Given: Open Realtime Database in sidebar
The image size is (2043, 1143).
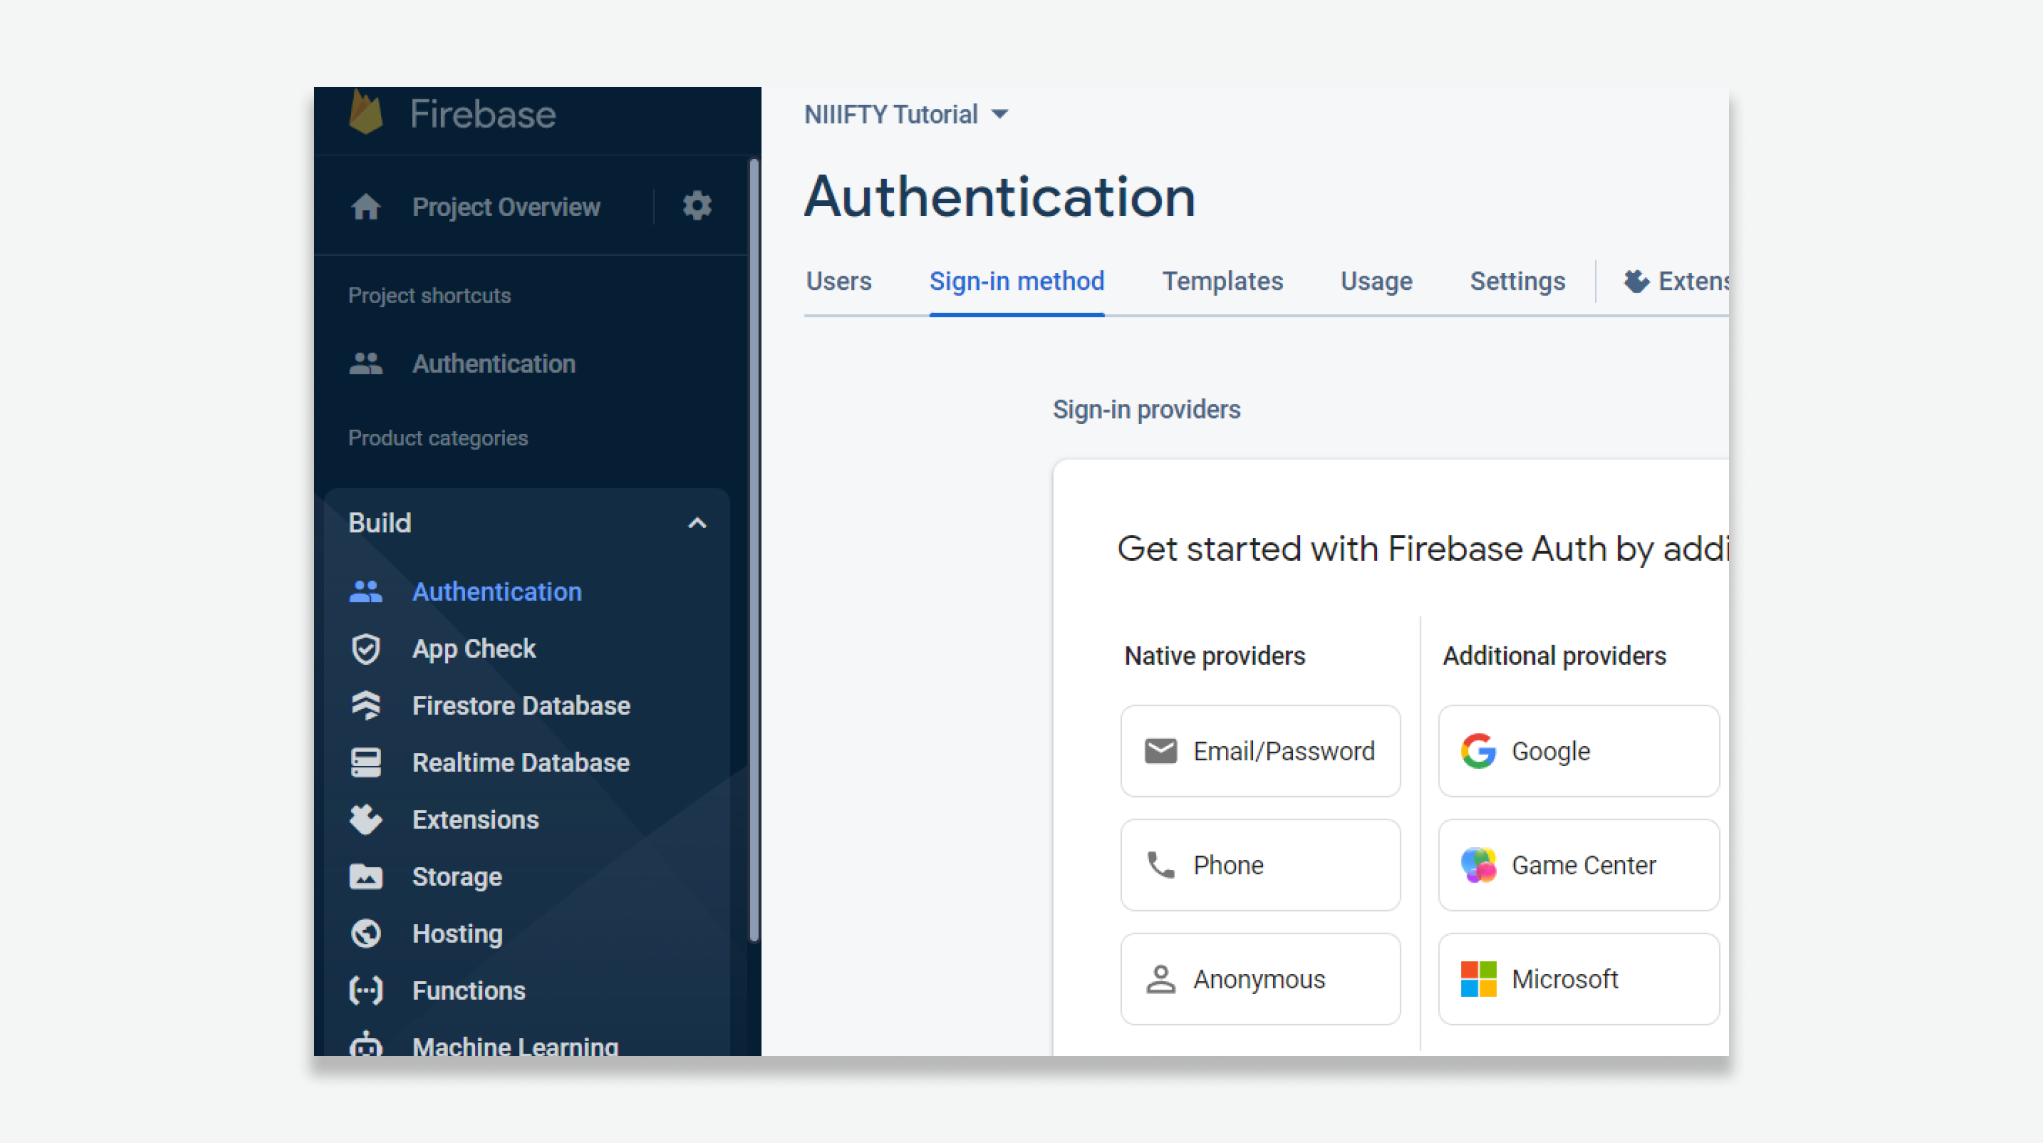Looking at the screenshot, I should click(521, 762).
